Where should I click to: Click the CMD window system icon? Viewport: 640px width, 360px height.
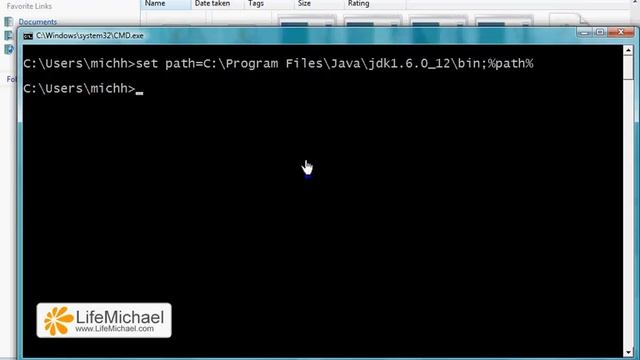[x=28, y=36]
